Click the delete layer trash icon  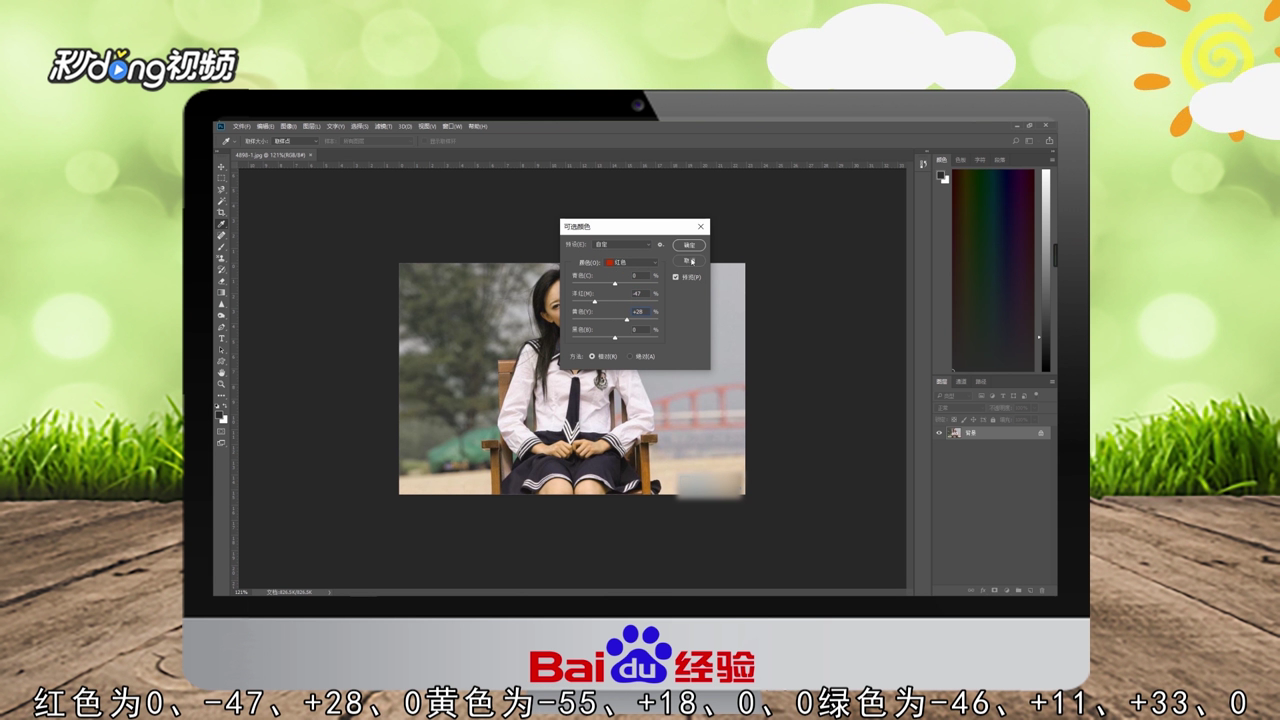(x=1042, y=590)
